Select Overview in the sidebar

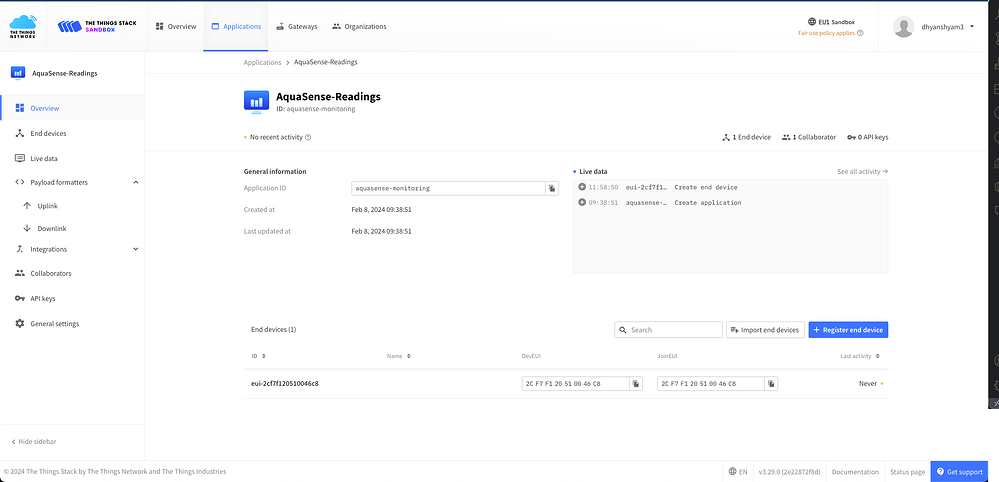tap(73, 108)
